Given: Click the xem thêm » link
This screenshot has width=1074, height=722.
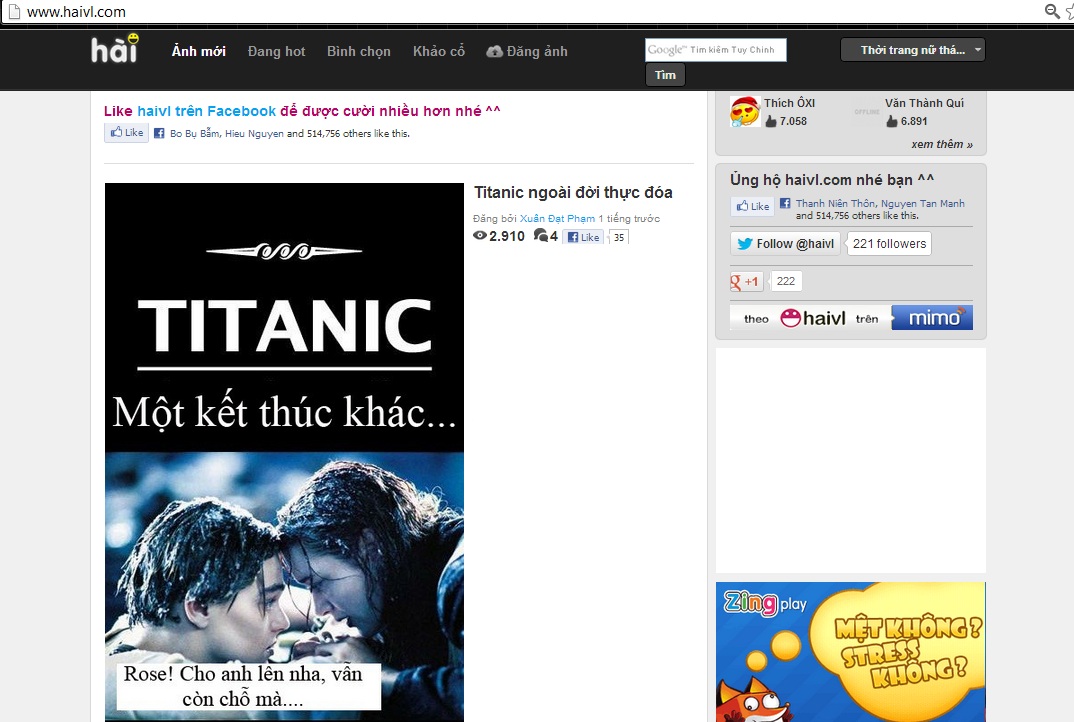Looking at the screenshot, I should click(942, 144).
